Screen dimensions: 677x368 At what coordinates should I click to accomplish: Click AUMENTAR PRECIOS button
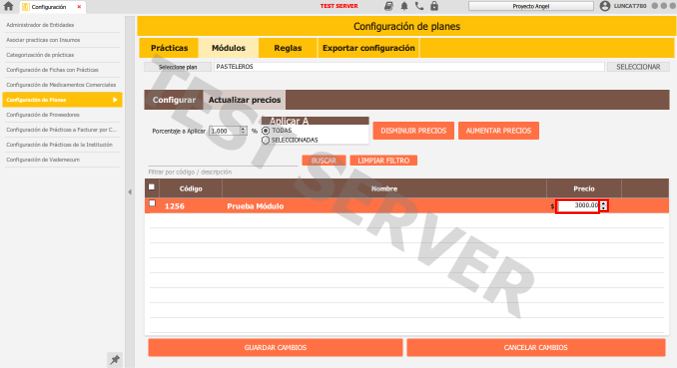pos(498,131)
